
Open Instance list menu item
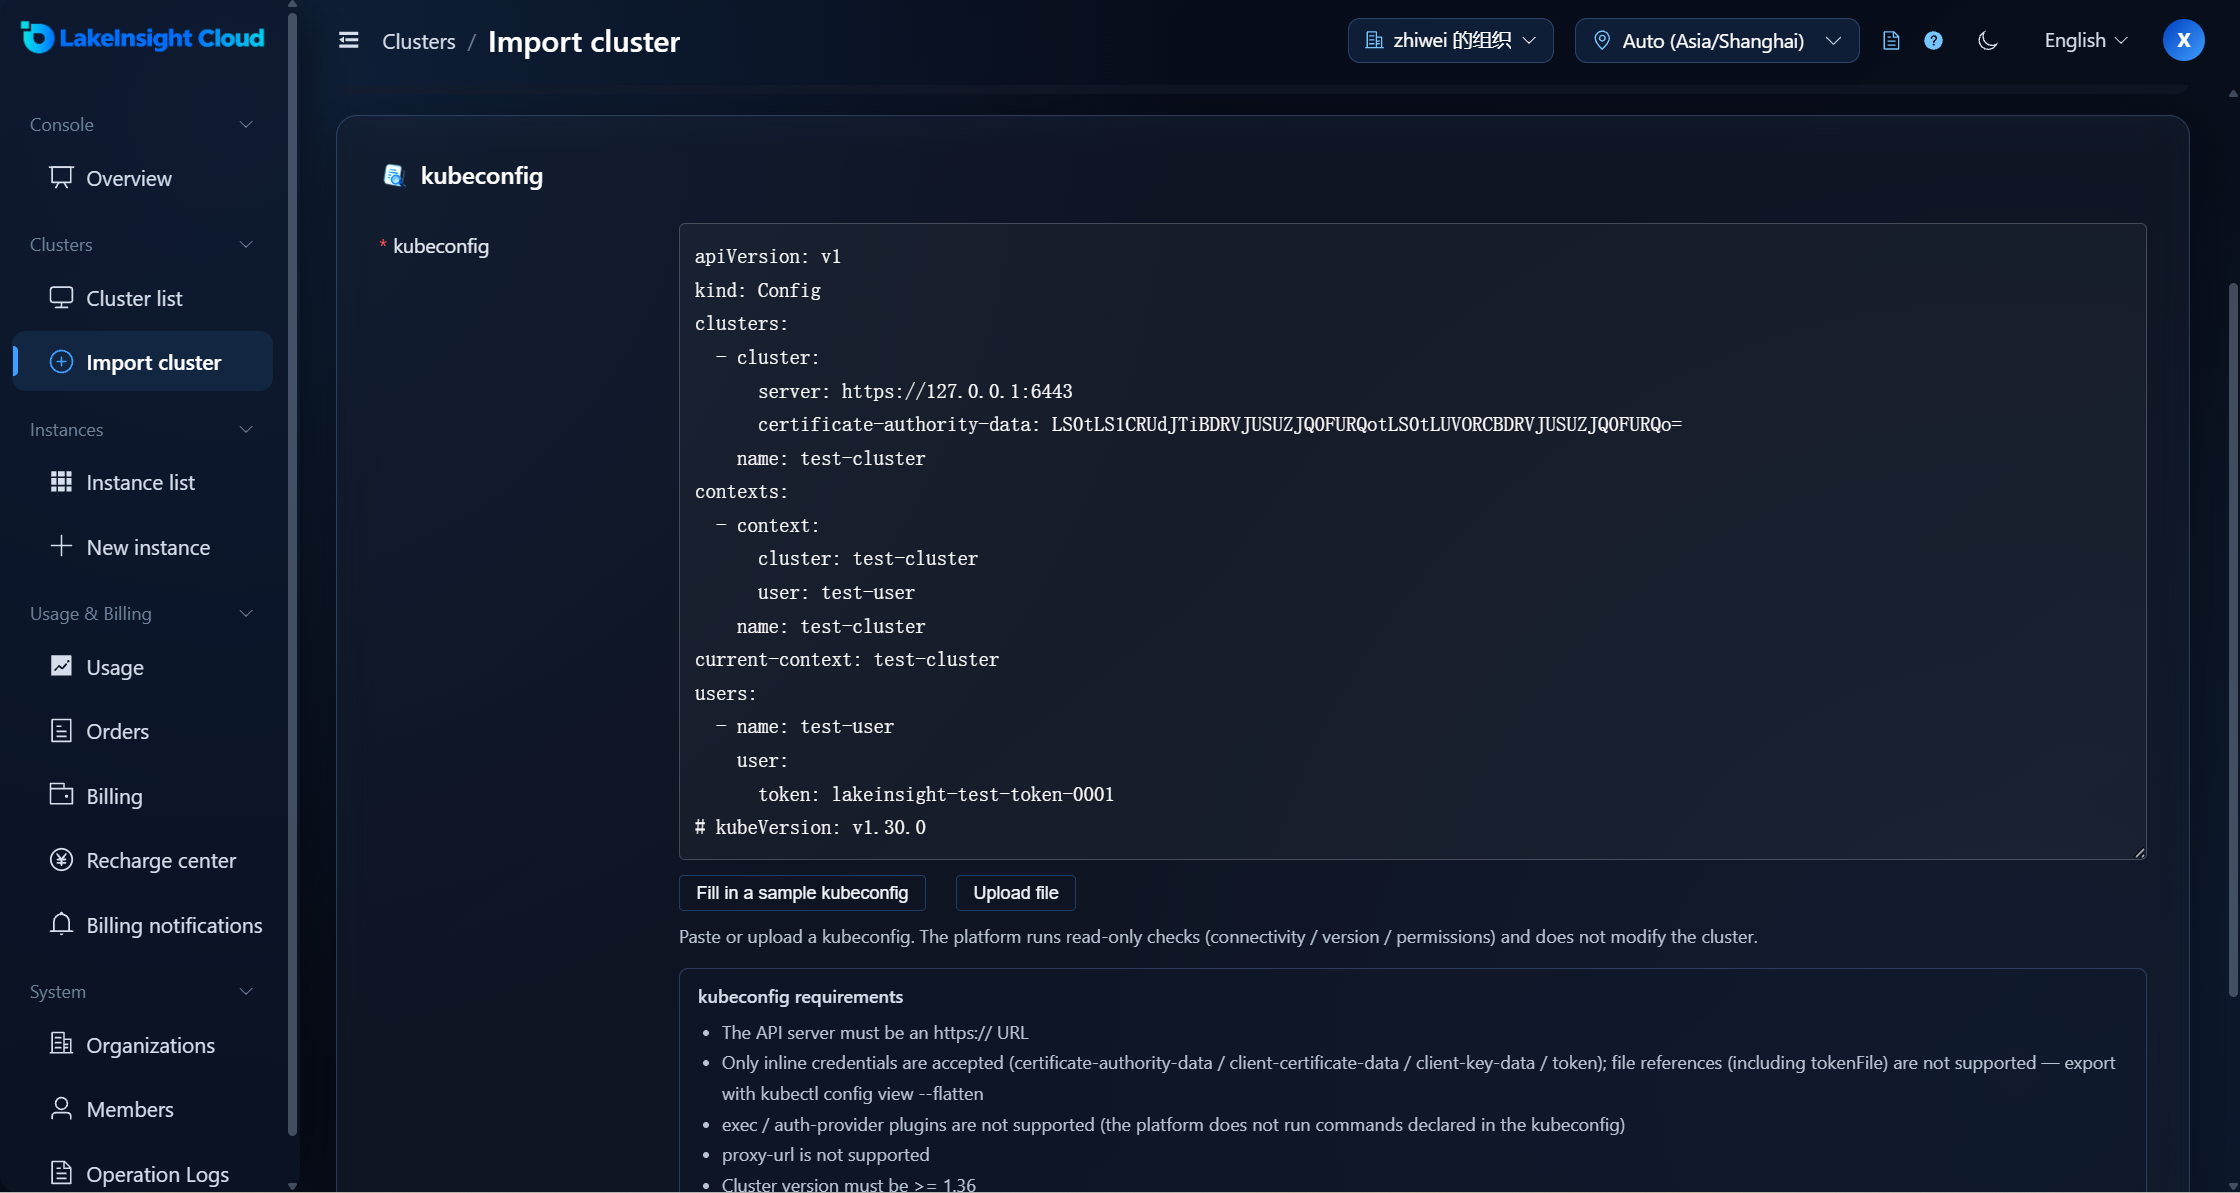pyautogui.click(x=142, y=482)
